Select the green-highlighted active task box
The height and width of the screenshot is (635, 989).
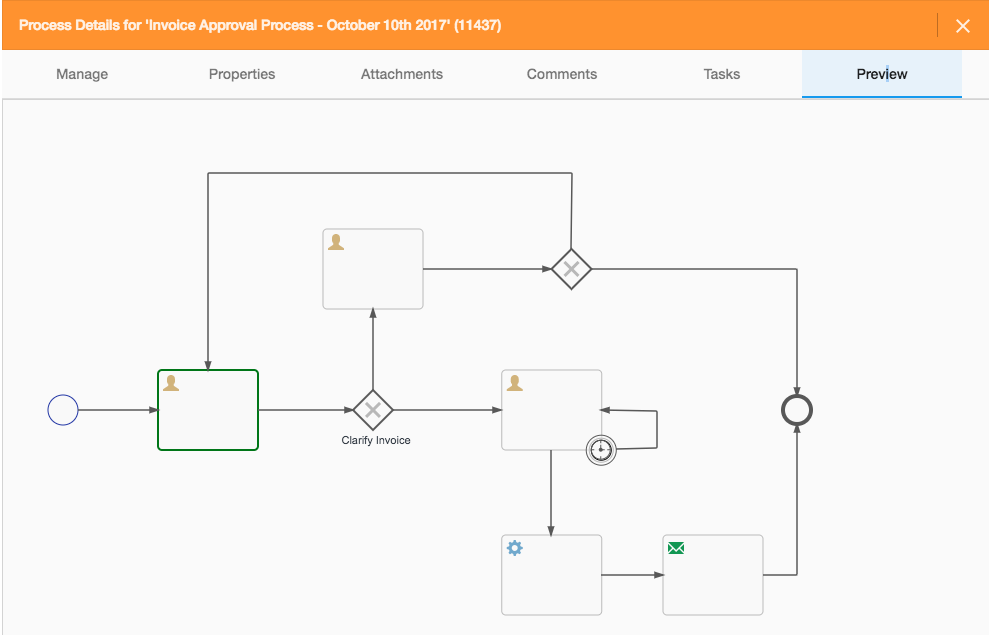[x=208, y=420]
